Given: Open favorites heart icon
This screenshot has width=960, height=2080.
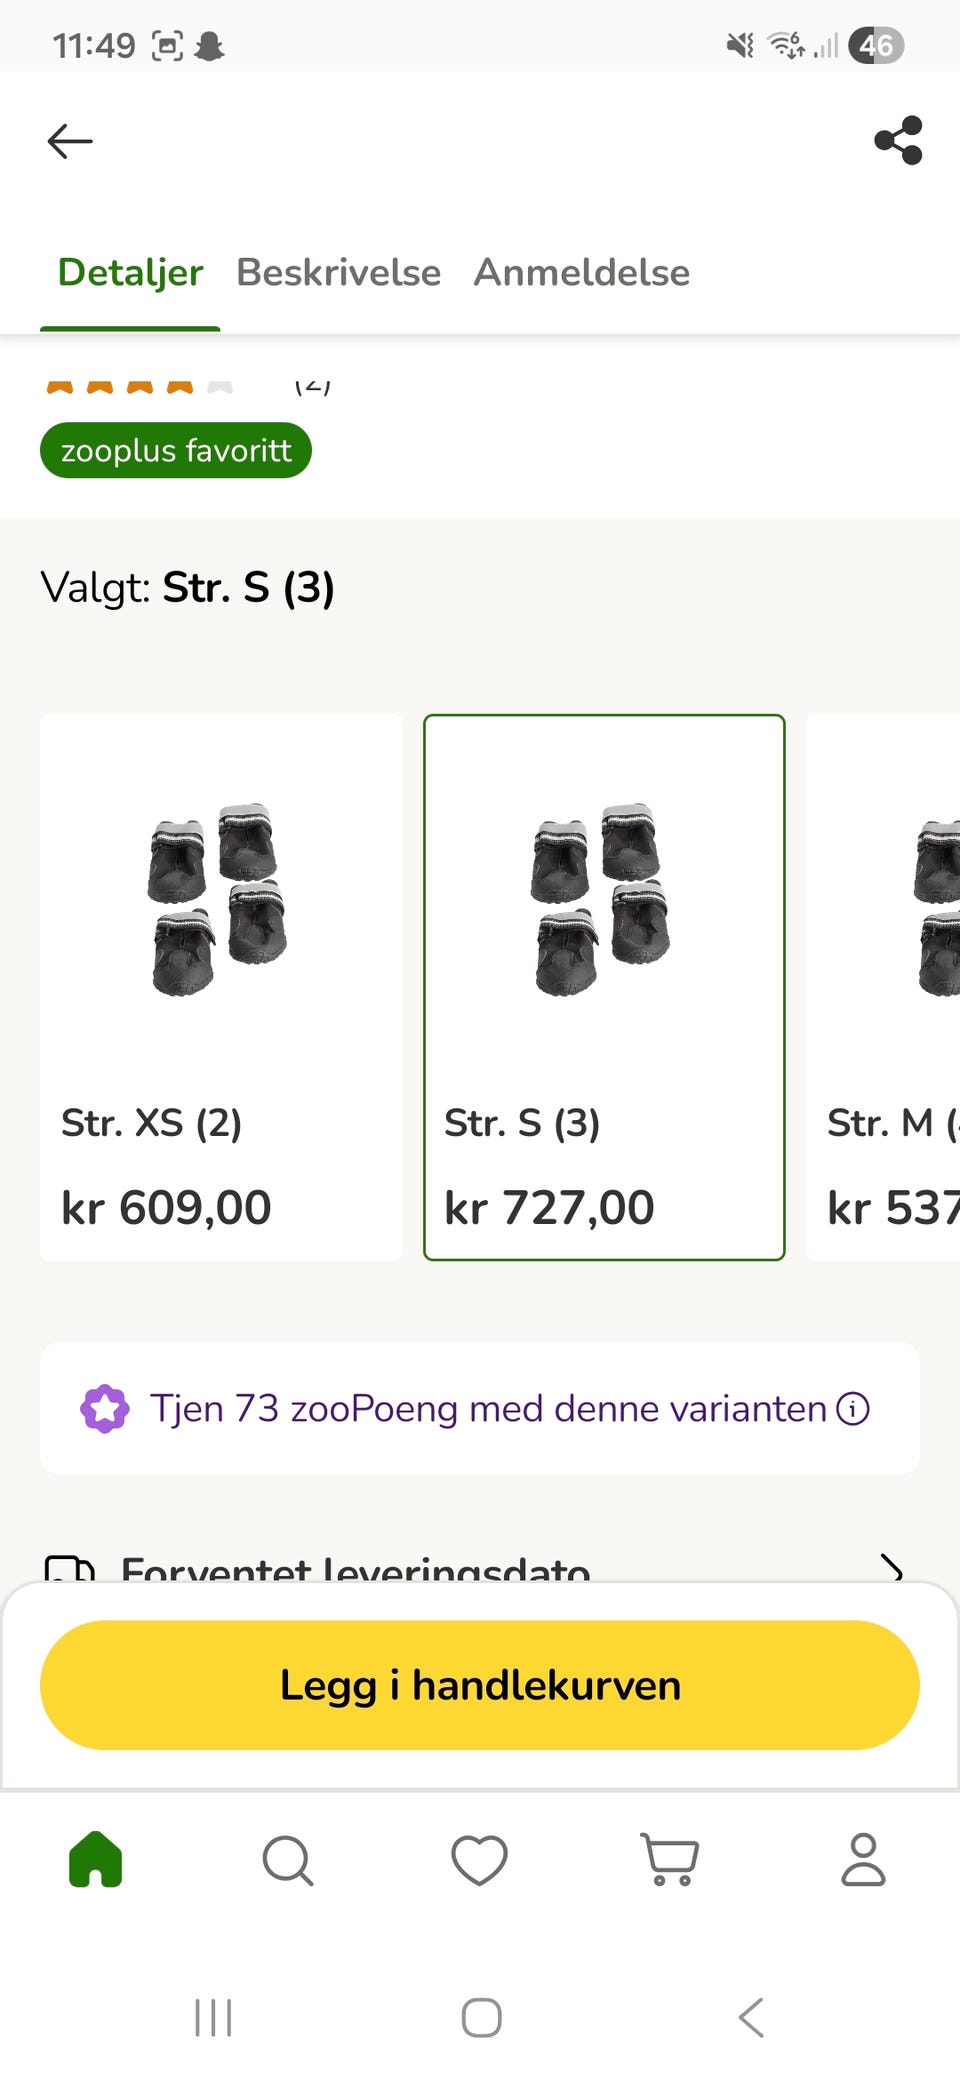Looking at the screenshot, I should coord(480,1860).
